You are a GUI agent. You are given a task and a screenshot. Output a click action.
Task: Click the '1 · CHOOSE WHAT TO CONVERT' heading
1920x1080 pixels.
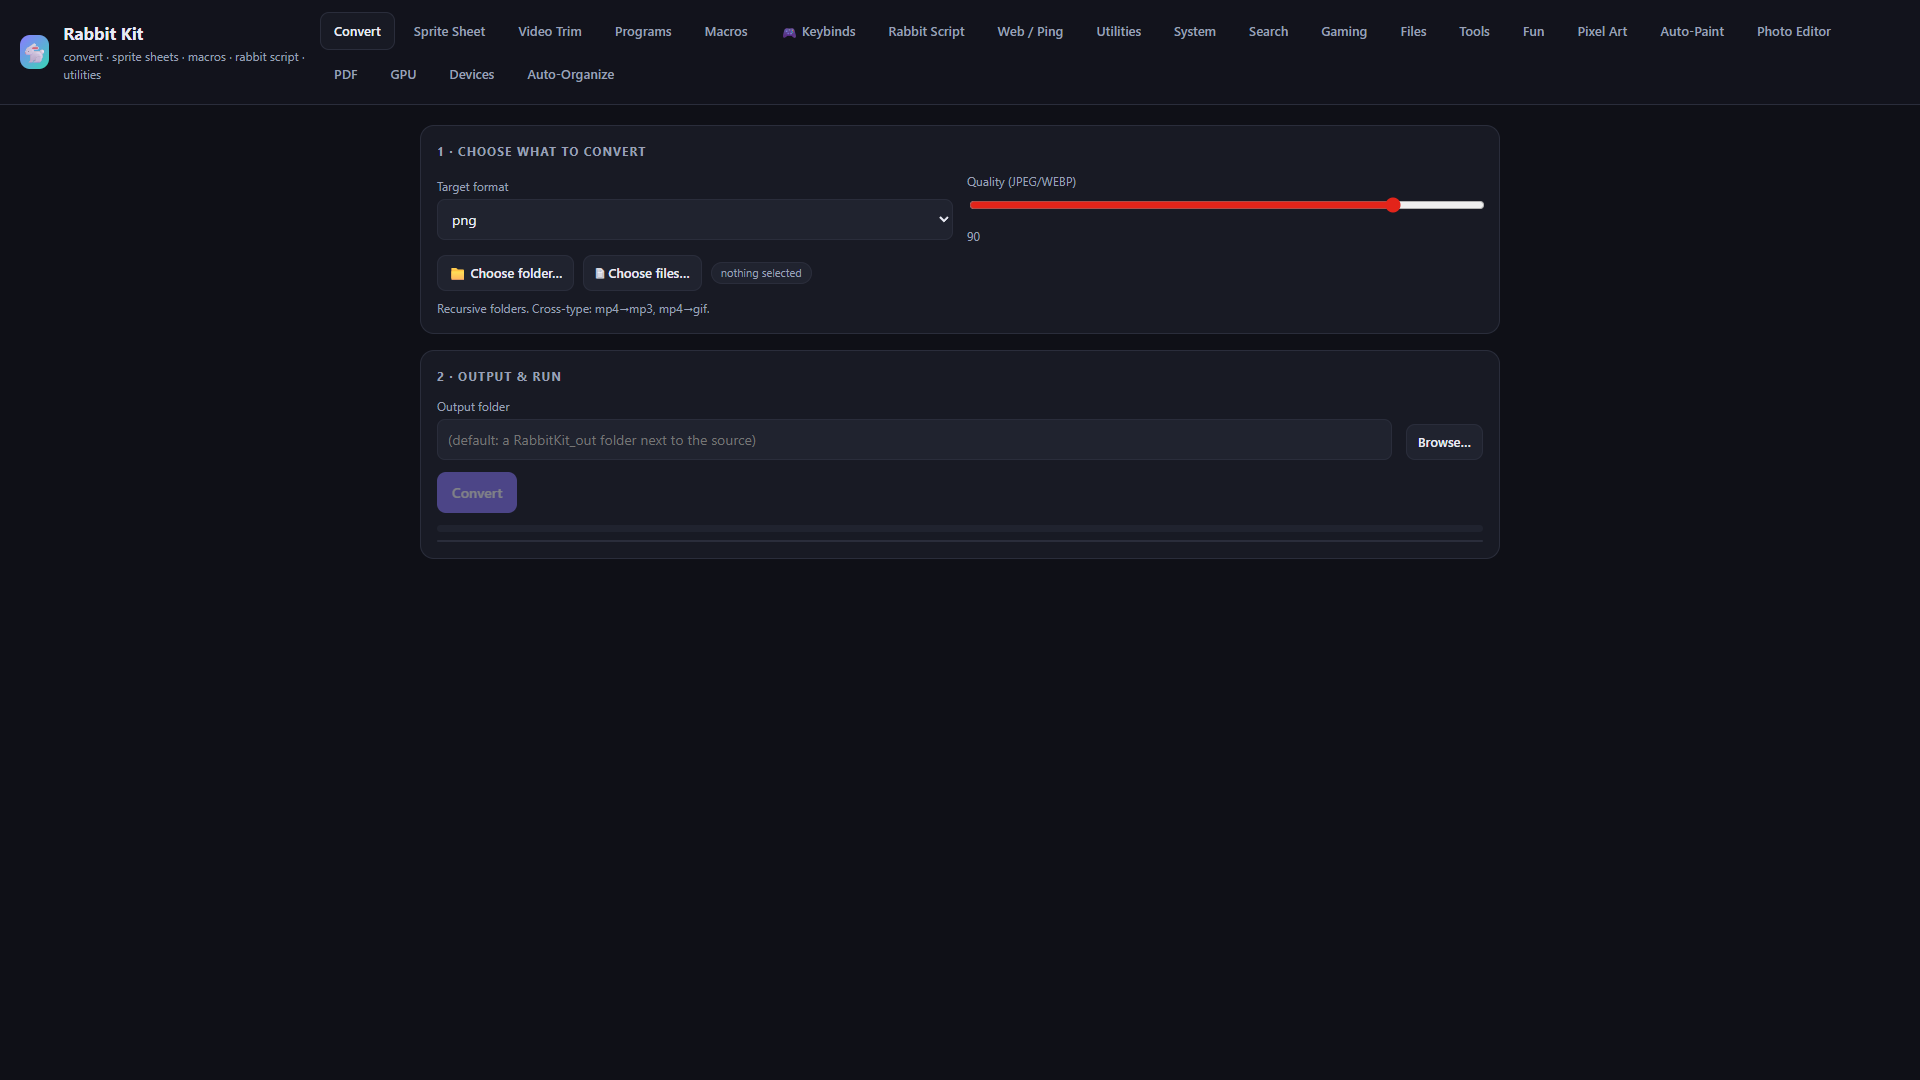click(541, 152)
